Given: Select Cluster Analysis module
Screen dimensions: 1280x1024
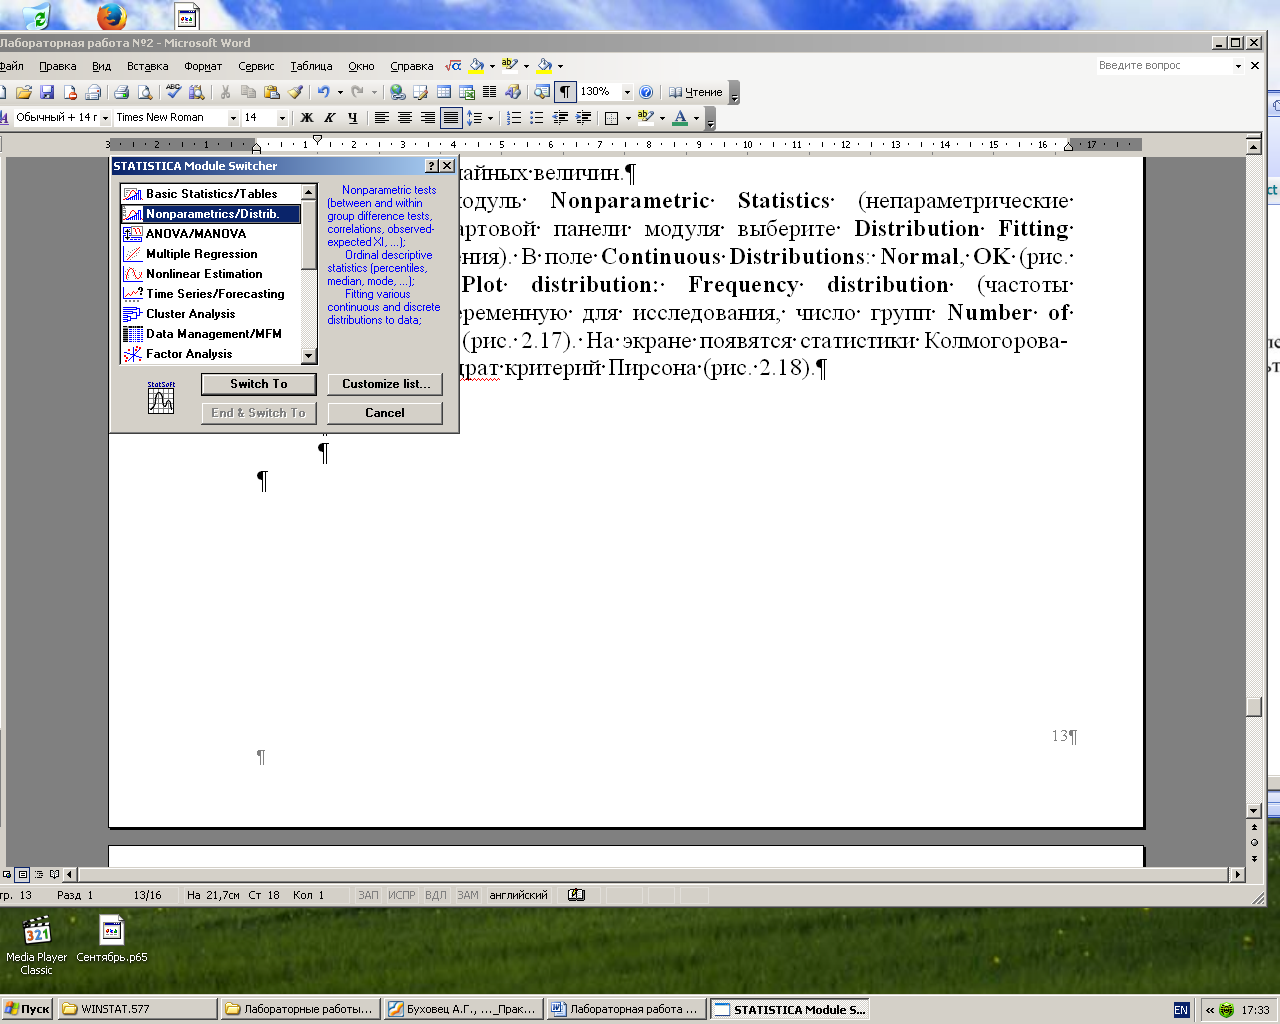Looking at the screenshot, I should click(211, 314).
